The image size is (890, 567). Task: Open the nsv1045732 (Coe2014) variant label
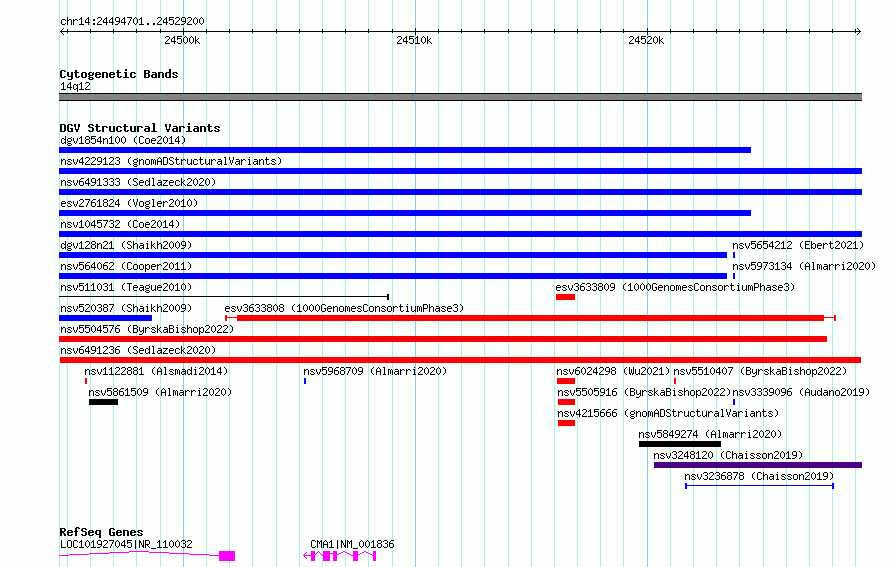(x=120, y=224)
